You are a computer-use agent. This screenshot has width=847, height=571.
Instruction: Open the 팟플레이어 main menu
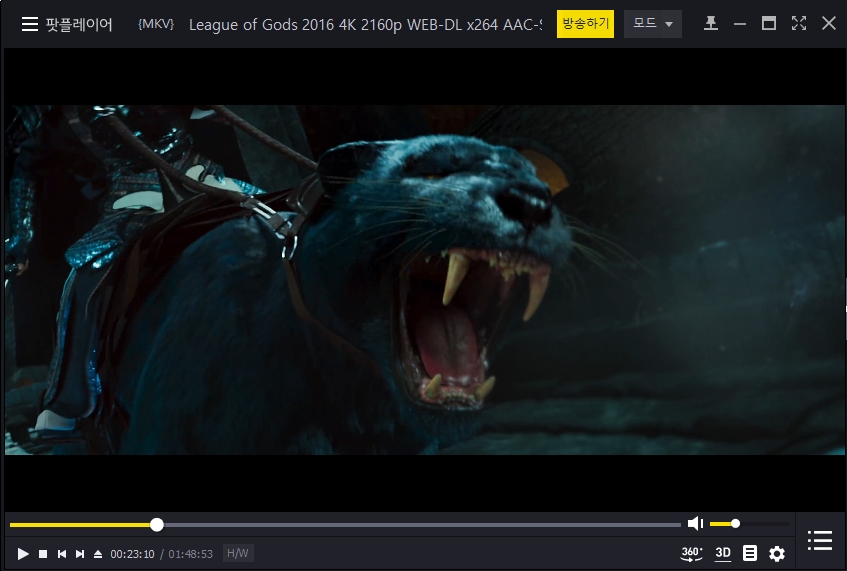[66, 24]
